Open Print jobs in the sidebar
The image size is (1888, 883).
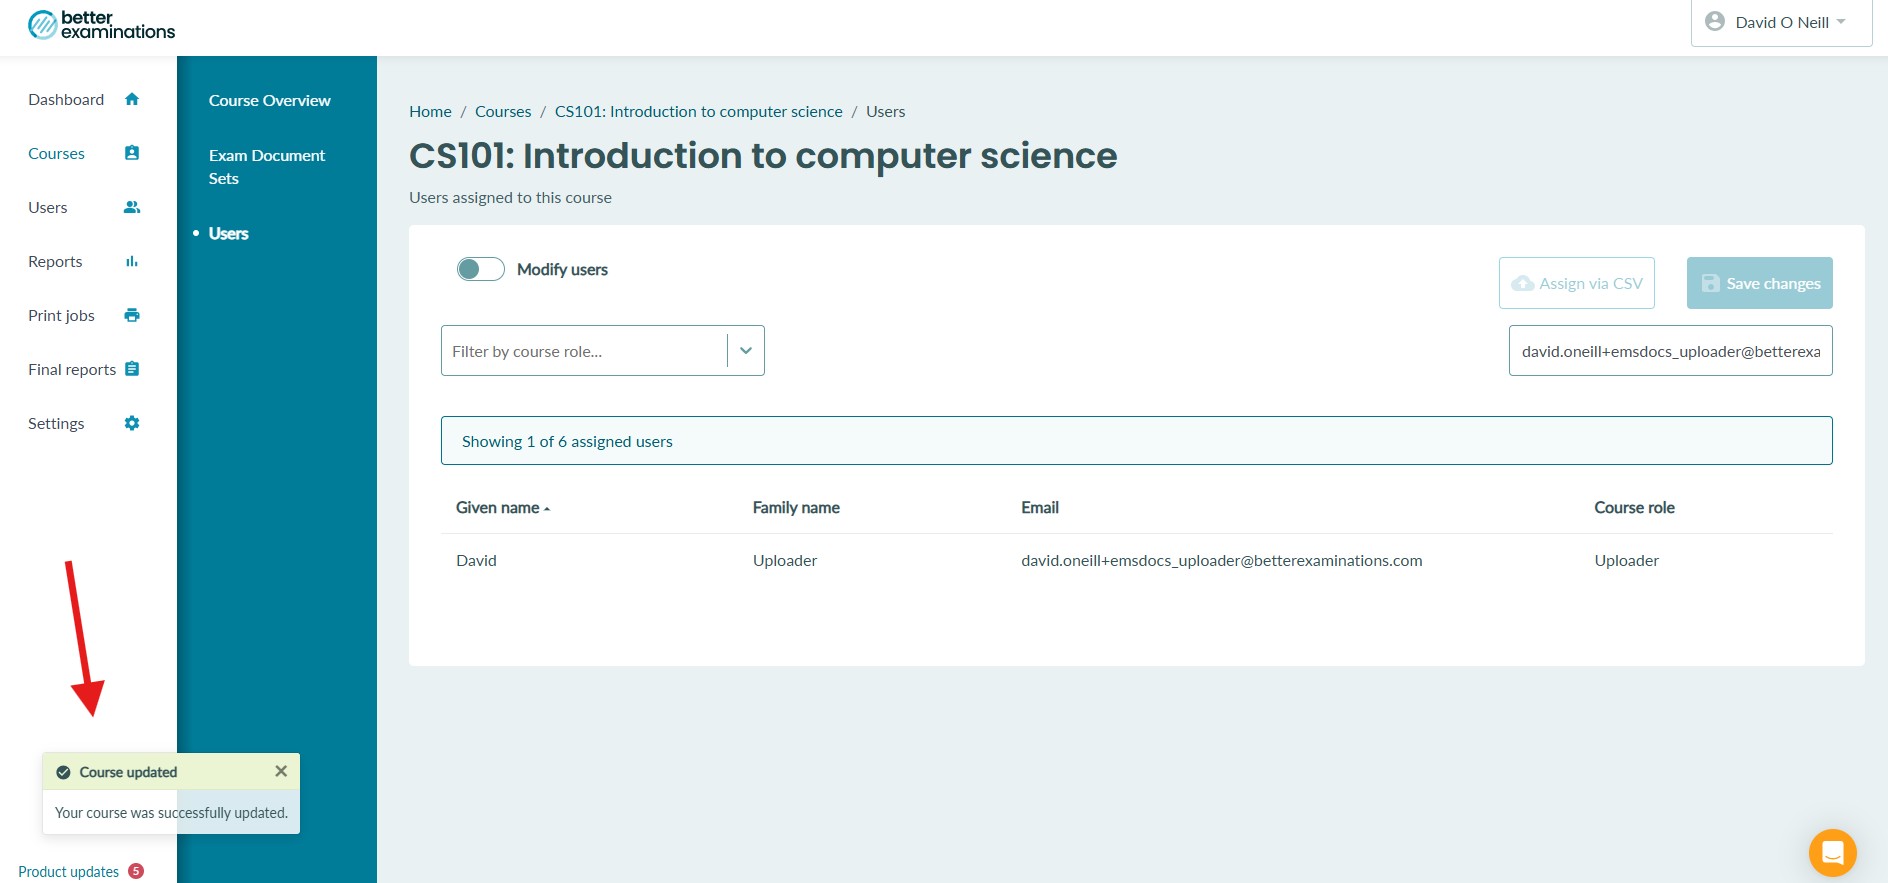pyautogui.click(x=61, y=315)
